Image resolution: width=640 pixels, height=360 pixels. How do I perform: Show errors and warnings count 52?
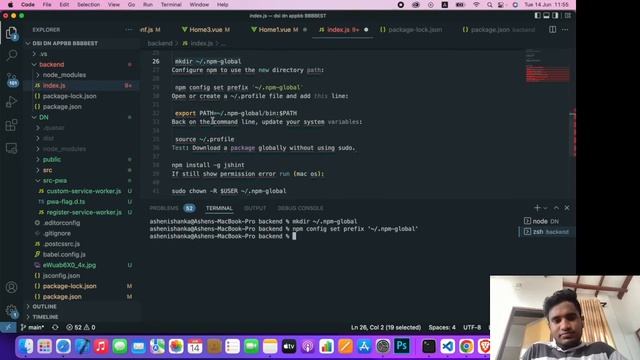80,327
